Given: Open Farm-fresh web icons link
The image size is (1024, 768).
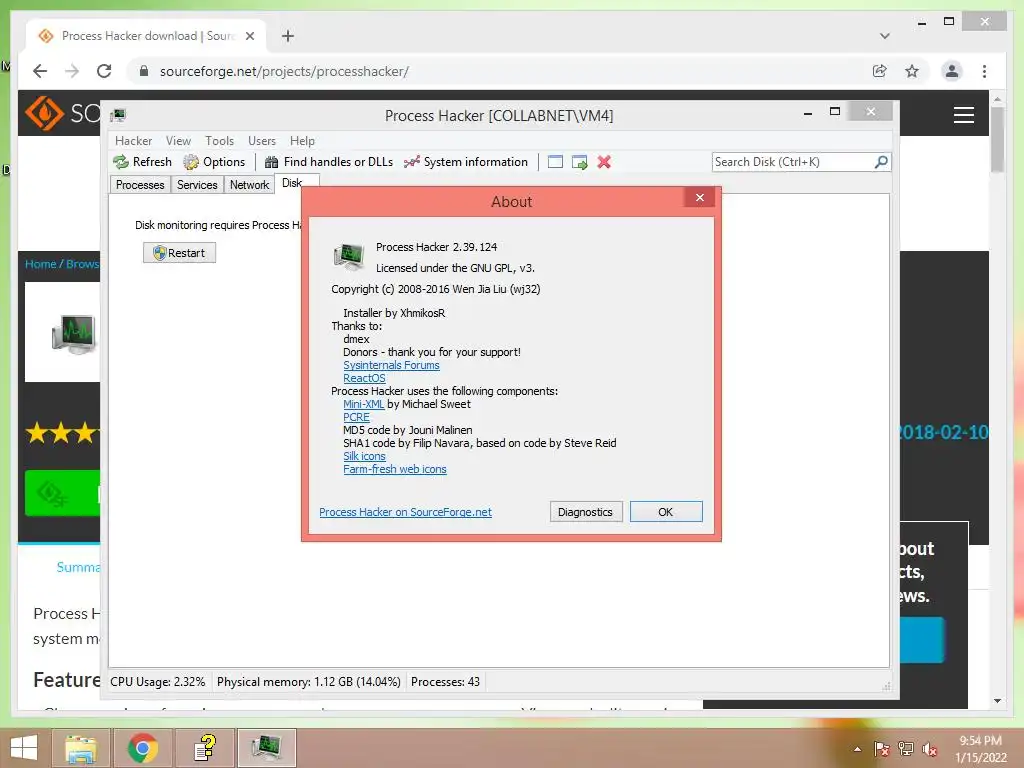Looking at the screenshot, I should point(395,470).
